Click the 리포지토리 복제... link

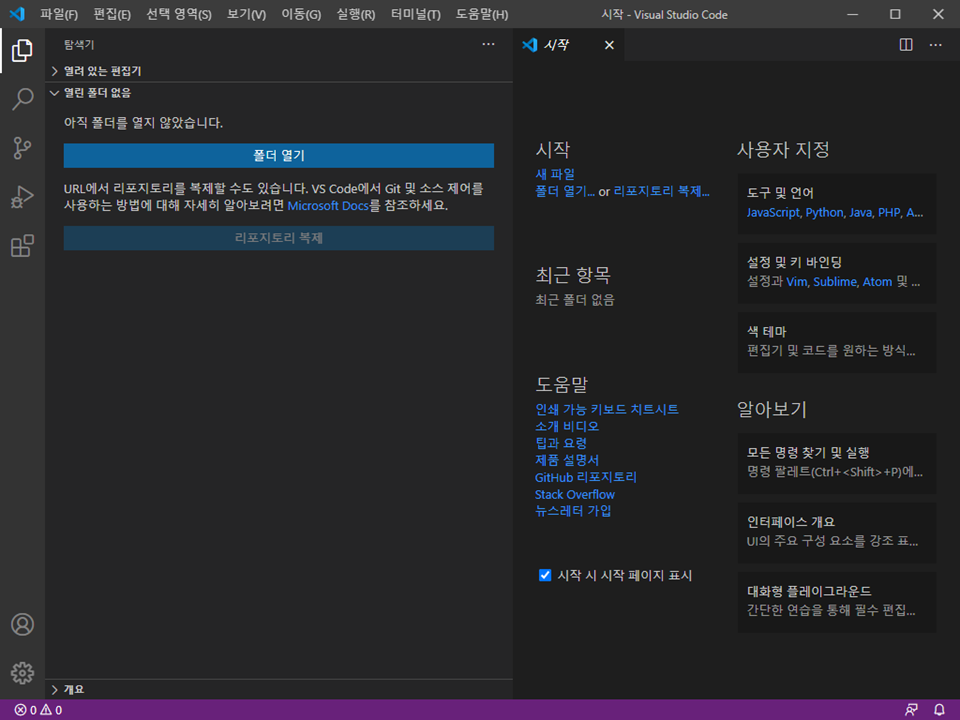point(661,192)
